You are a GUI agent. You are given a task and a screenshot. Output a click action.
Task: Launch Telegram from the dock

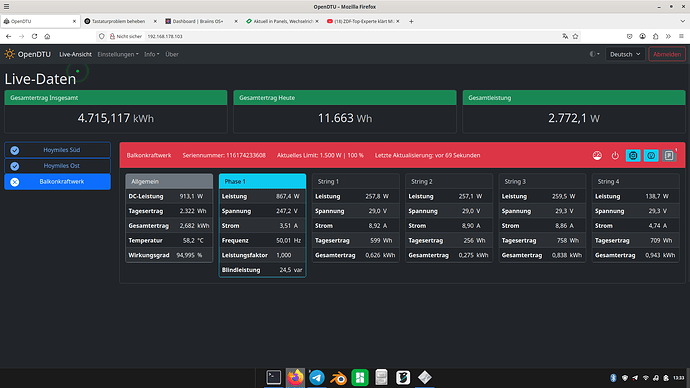click(317, 377)
